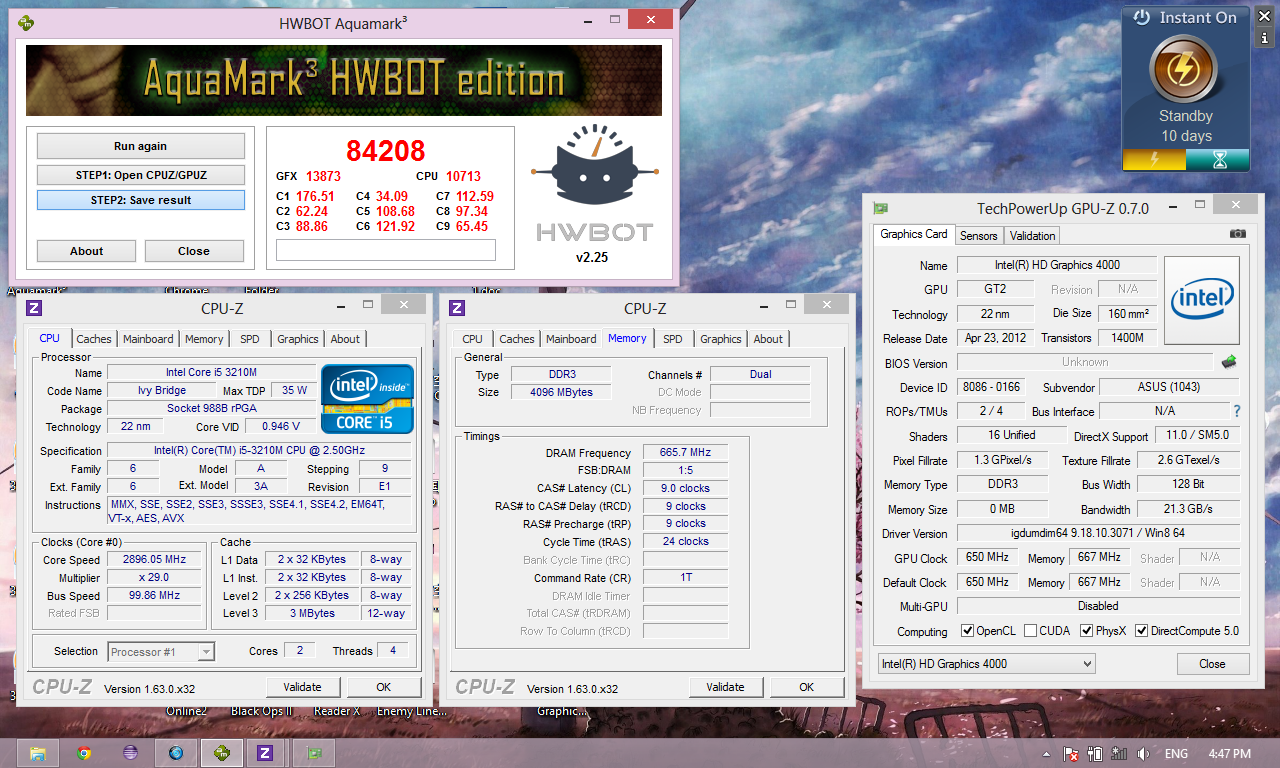Click the Aquamark window title icon

pos(25,23)
